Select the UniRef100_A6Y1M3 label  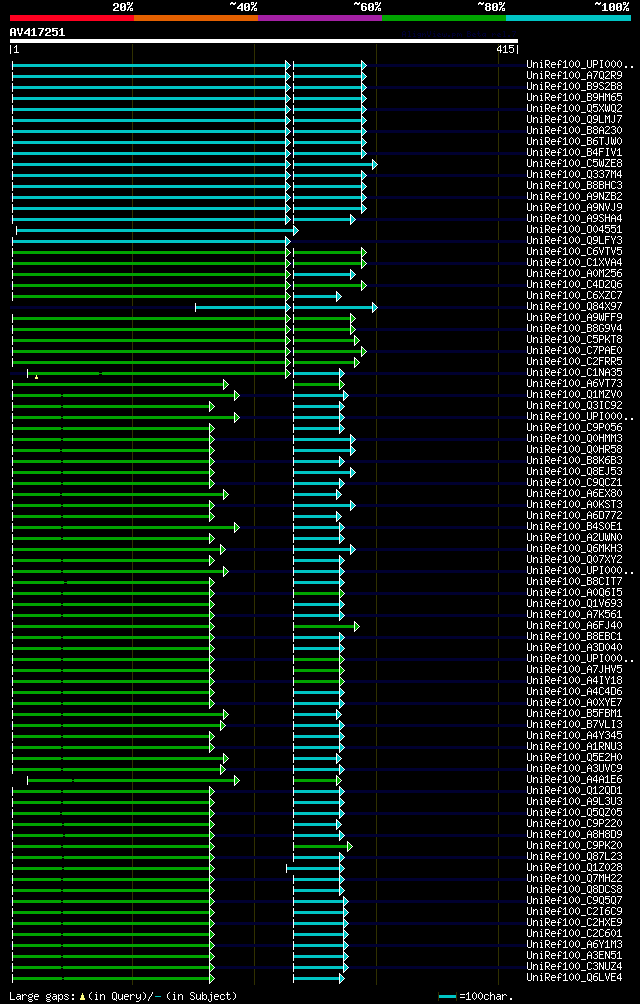tap(574, 944)
